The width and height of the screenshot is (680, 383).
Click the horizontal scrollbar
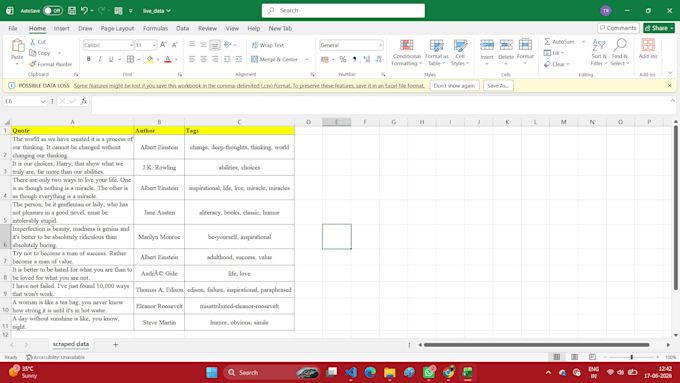pyautogui.click(x=536, y=345)
